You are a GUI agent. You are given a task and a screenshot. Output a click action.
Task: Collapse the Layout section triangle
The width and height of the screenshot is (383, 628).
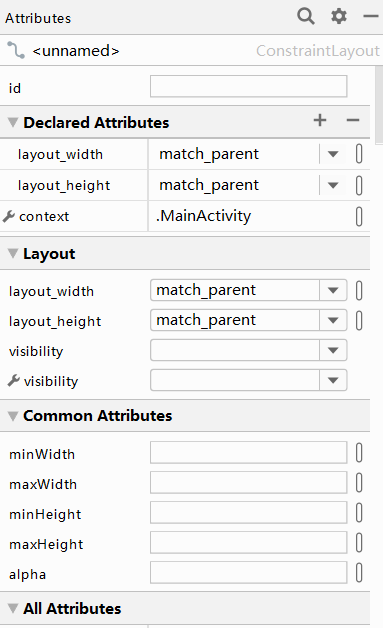click(13, 254)
